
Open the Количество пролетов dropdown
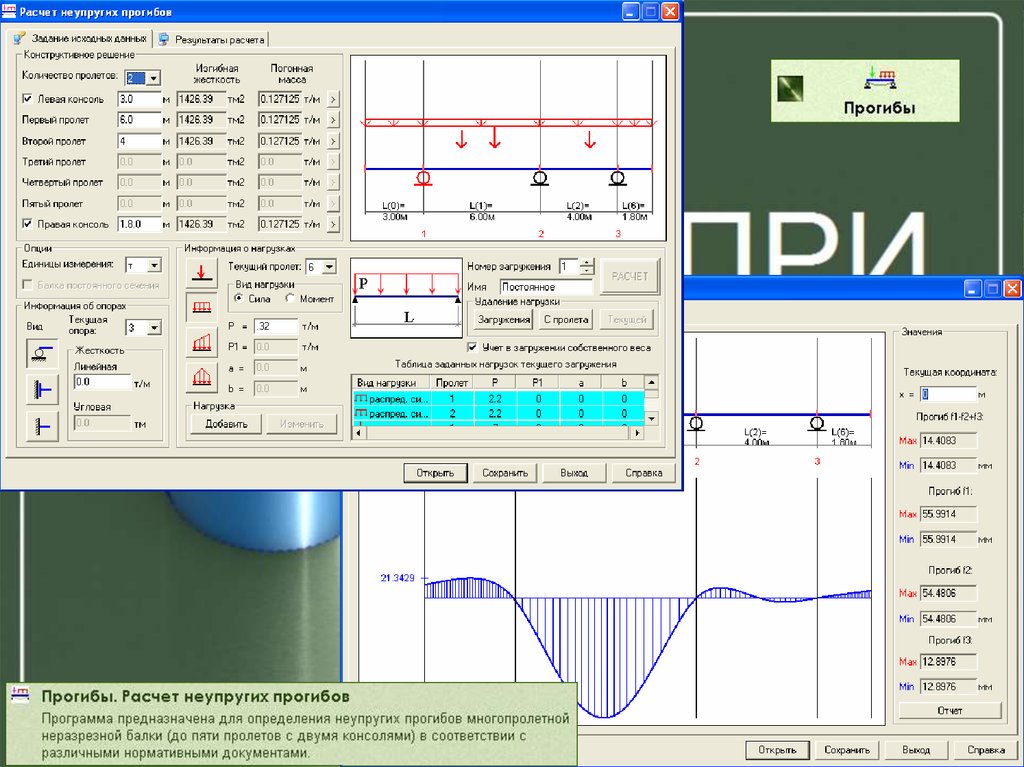(x=151, y=77)
